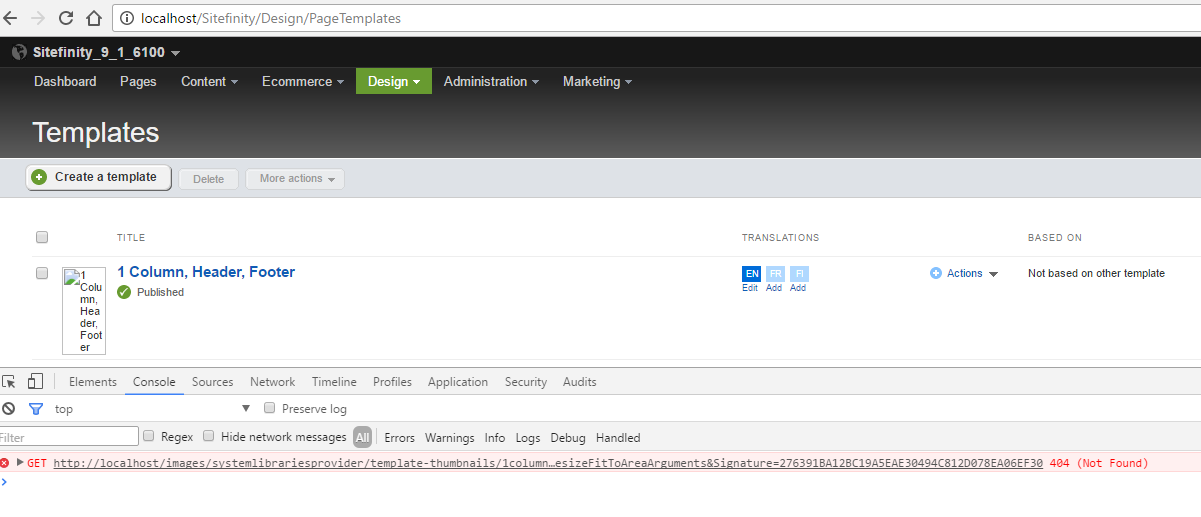1201x517 pixels.
Task: Click the Edit link under EN
Action: (x=750, y=288)
